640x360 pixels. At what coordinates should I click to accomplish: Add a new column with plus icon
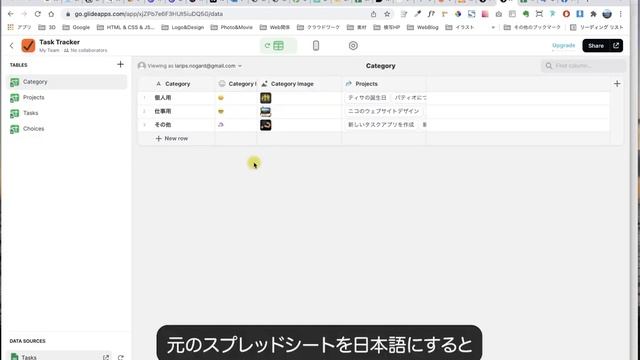tap(617, 84)
